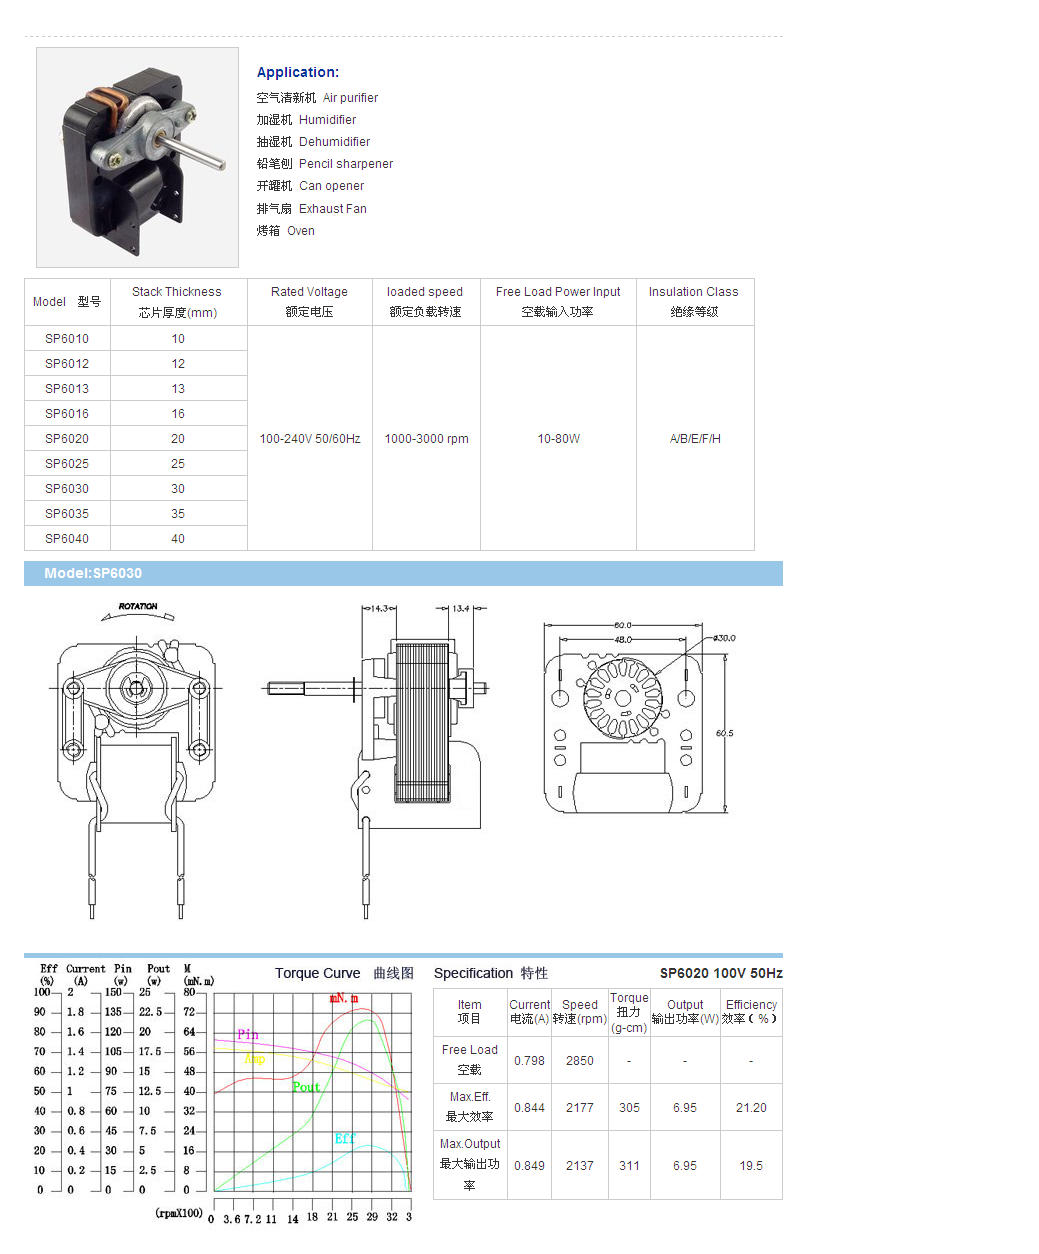The width and height of the screenshot is (1039, 1254).
Task: Click the loaded speed column header
Action: pyautogui.click(x=426, y=302)
